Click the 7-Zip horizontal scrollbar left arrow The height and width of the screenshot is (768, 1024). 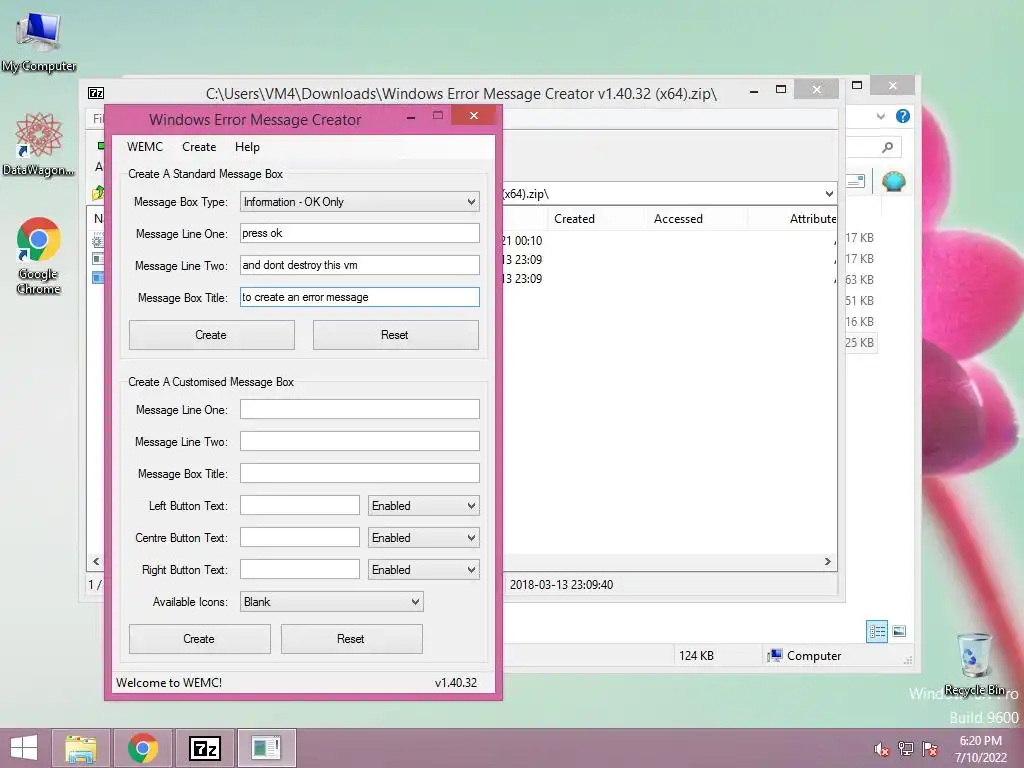click(96, 562)
